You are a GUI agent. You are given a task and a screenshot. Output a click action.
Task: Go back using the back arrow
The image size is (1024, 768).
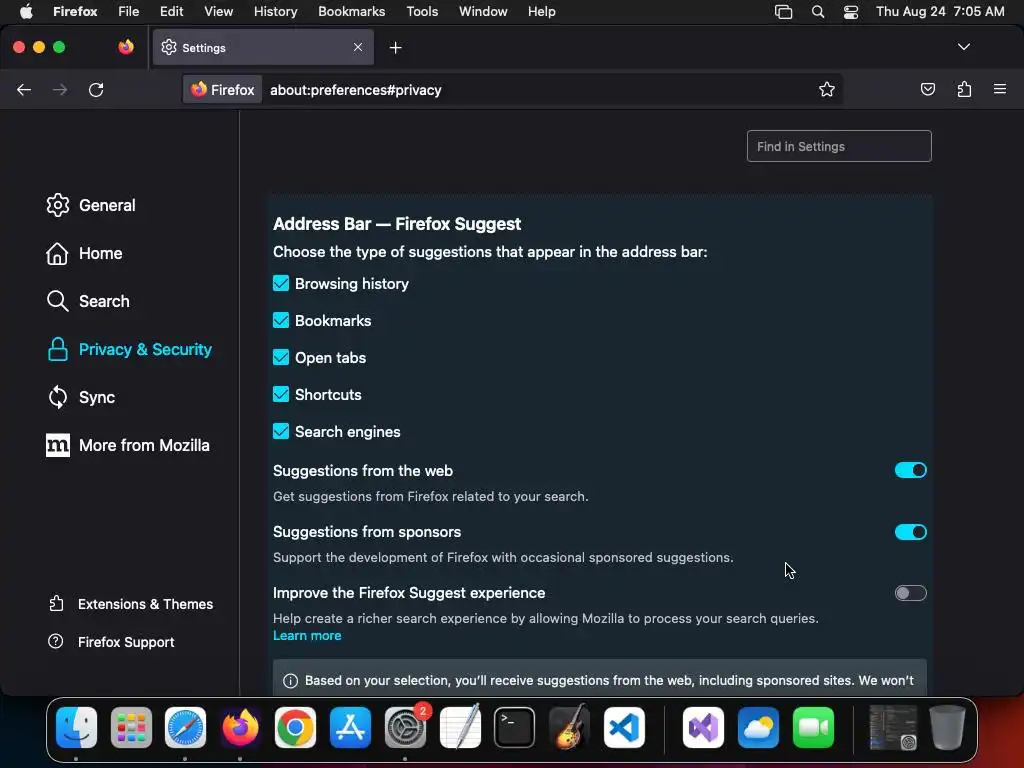pos(24,89)
